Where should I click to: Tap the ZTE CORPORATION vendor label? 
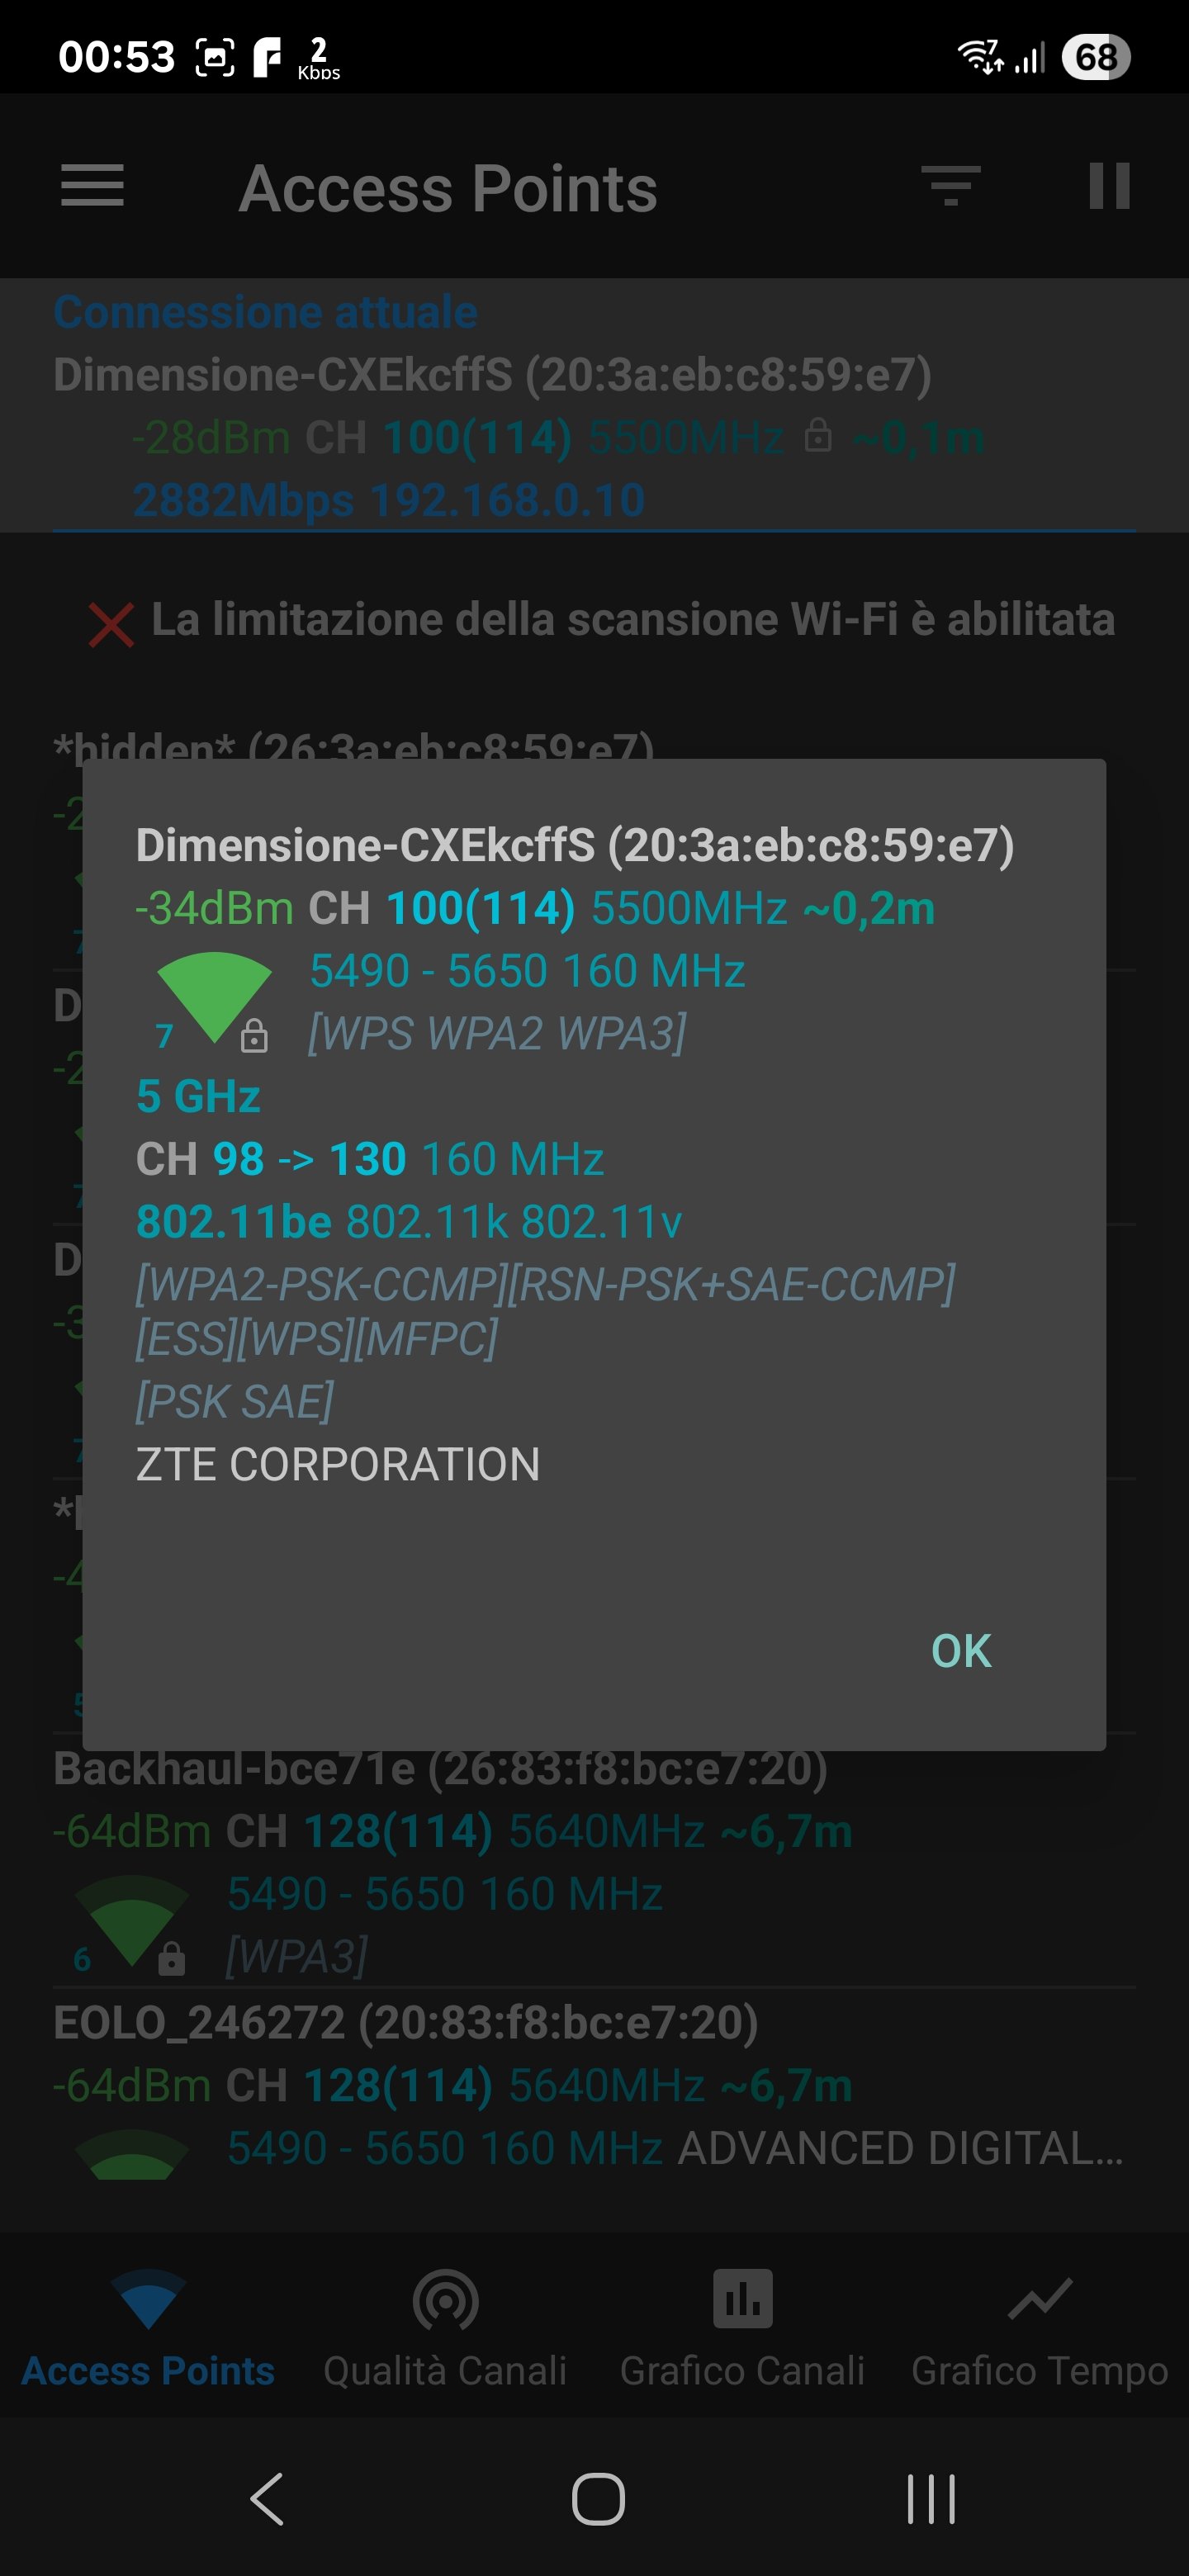click(338, 1464)
